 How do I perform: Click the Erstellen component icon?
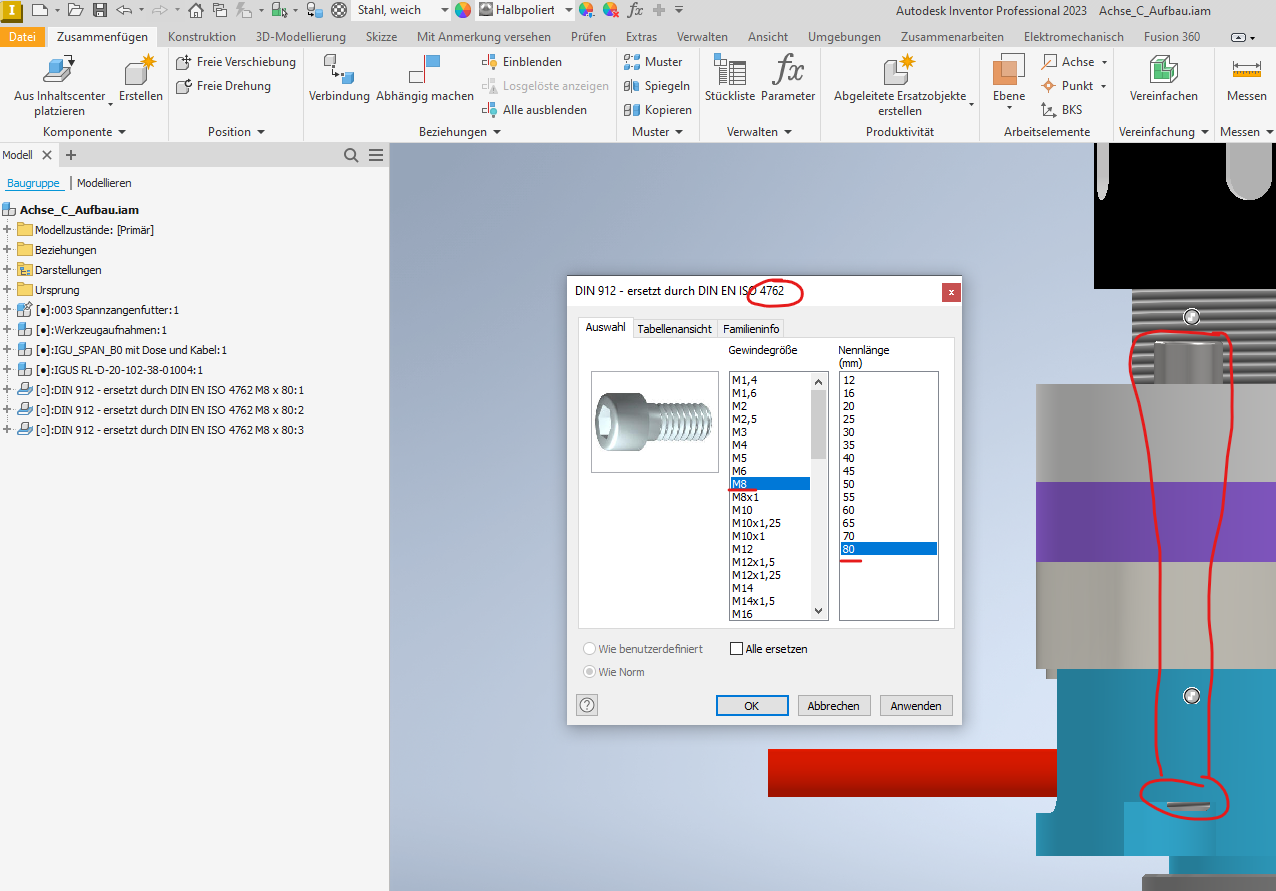(141, 80)
